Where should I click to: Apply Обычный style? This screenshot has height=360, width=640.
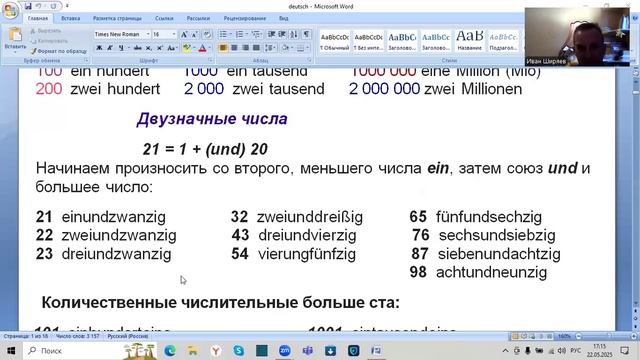[334, 41]
